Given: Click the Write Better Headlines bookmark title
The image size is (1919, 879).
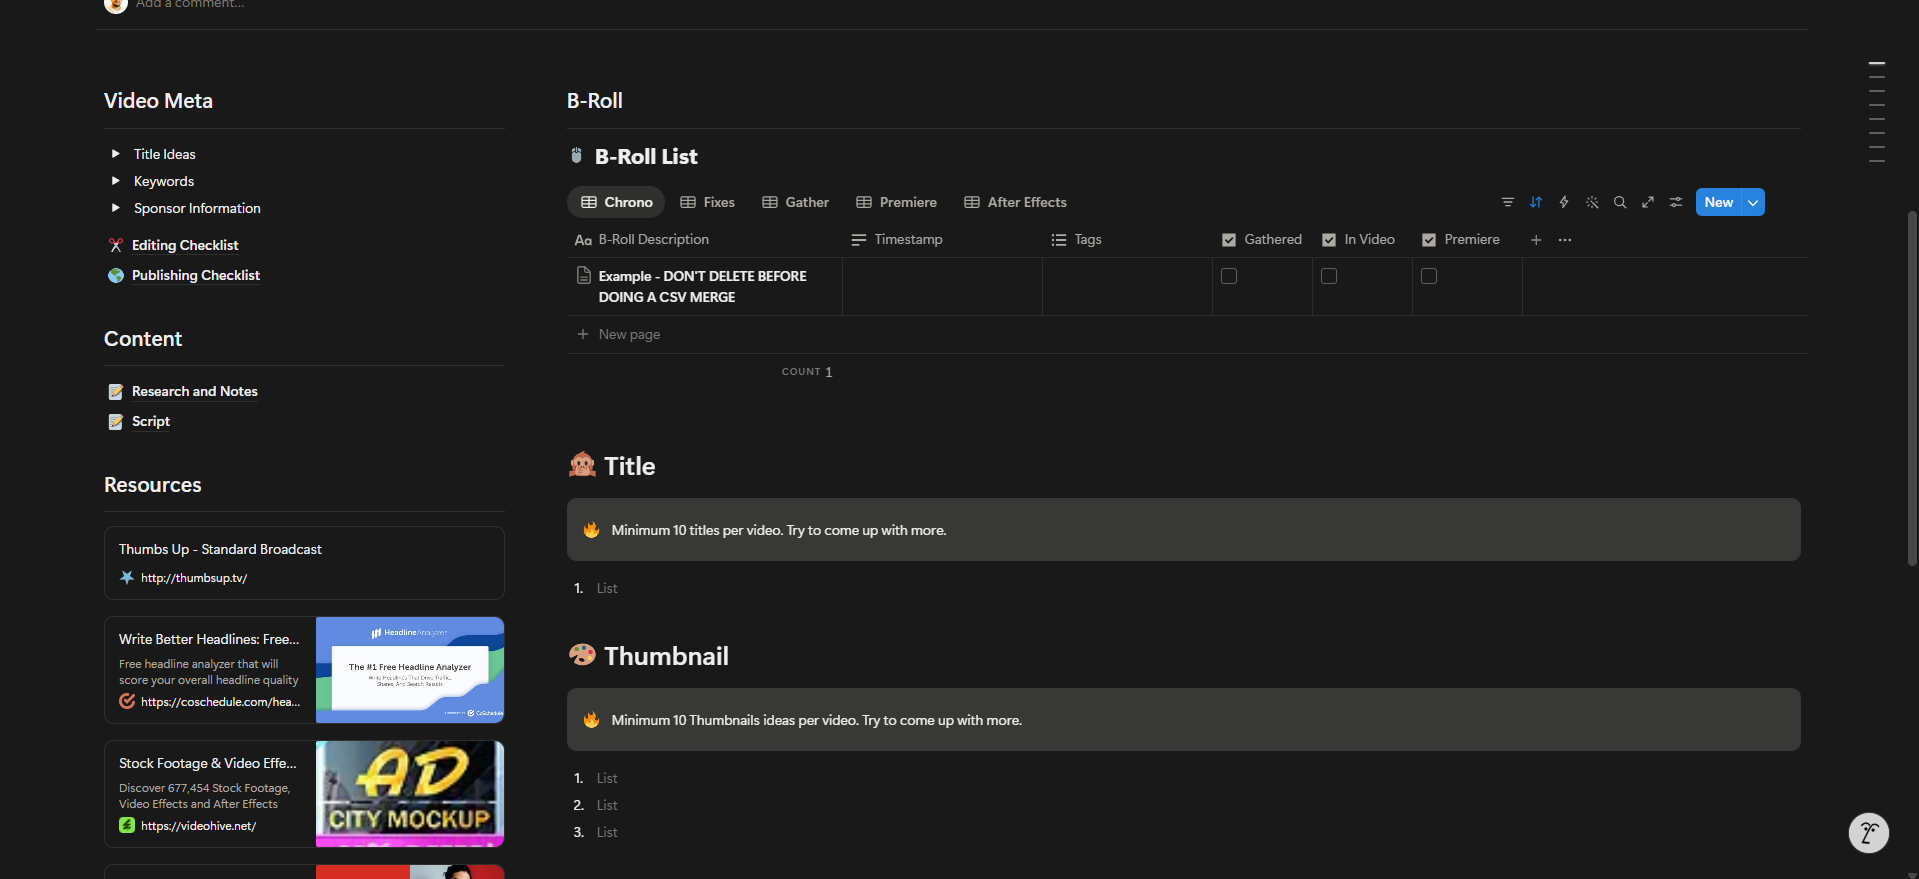Looking at the screenshot, I should pyautogui.click(x=209, y=639).
